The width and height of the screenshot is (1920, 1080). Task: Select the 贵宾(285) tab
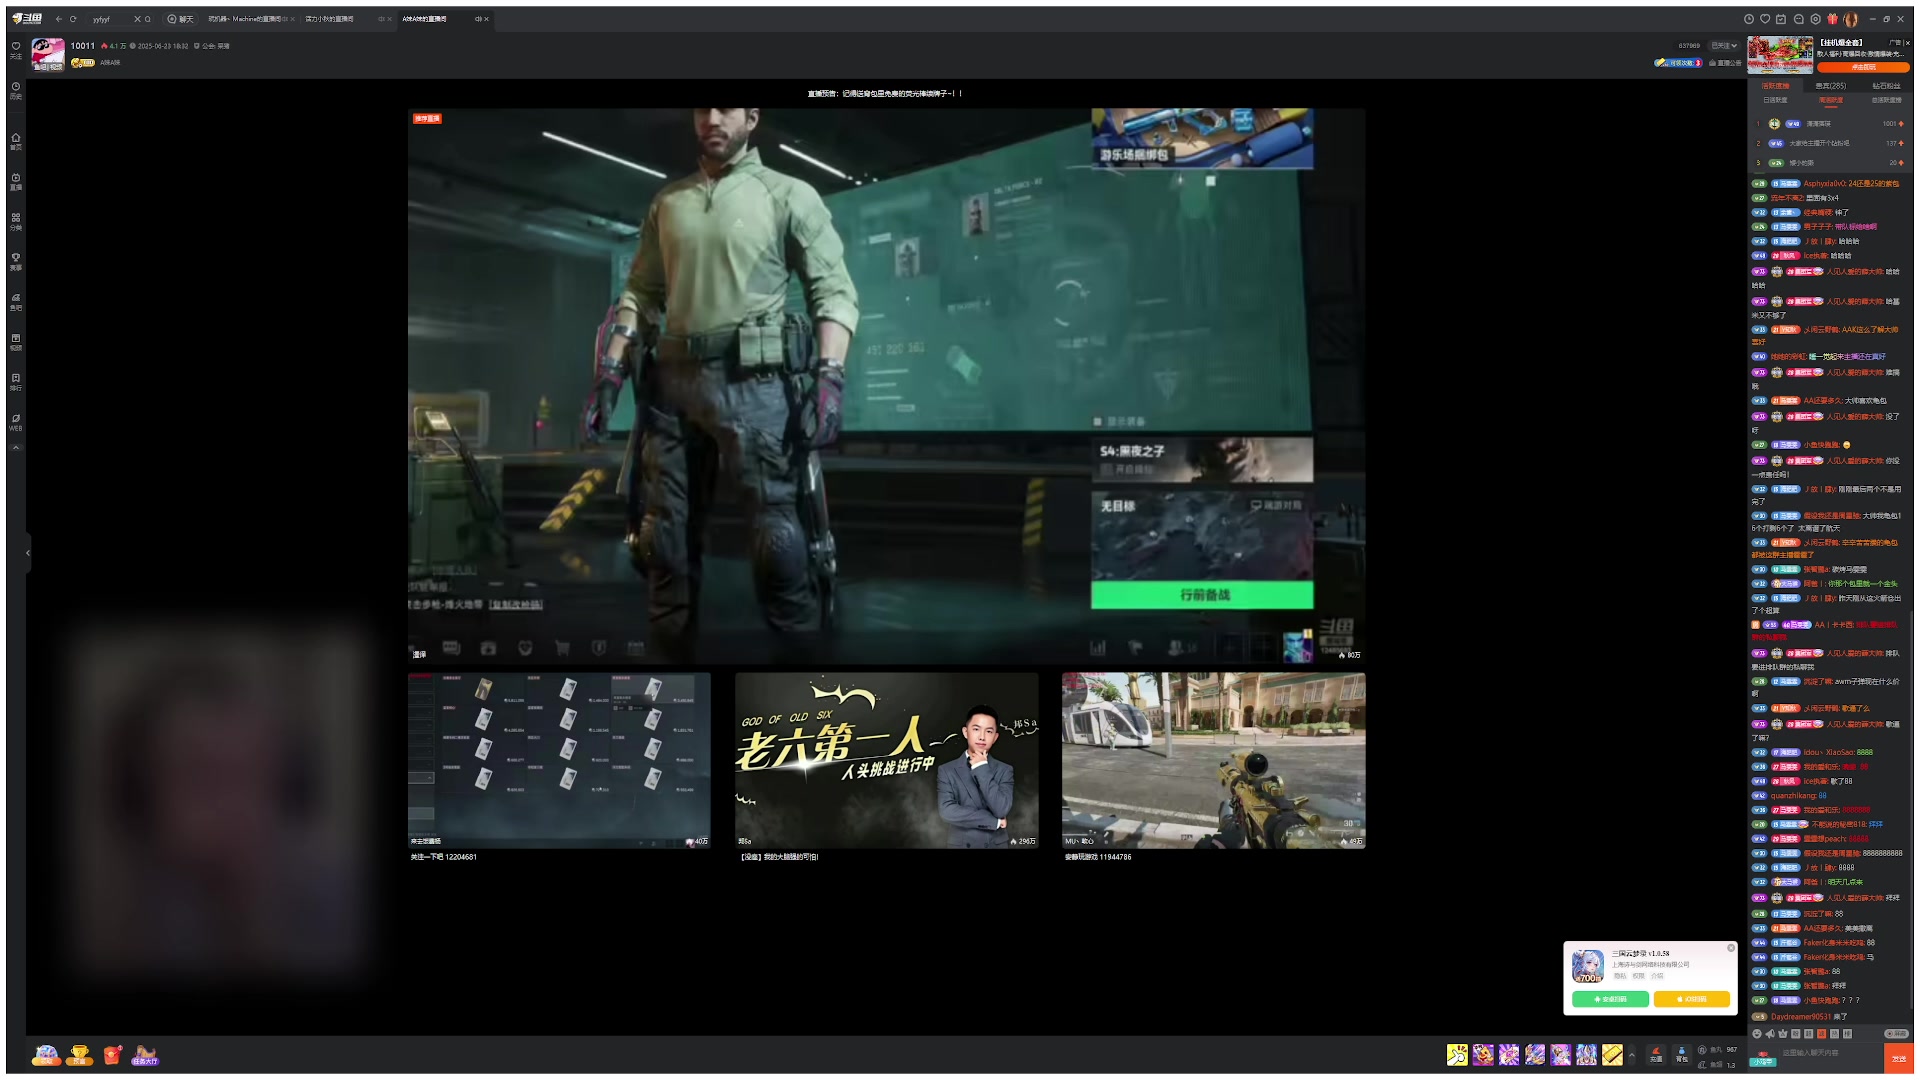pos(1831,86)
